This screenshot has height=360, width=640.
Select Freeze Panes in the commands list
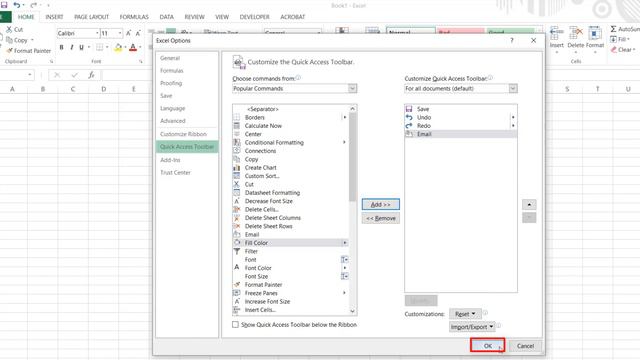click(291, 293)
